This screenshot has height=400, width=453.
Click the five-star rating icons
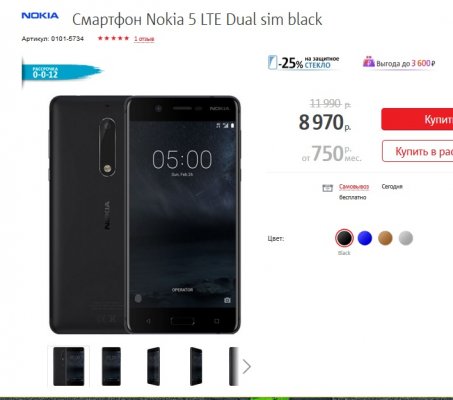113,38
